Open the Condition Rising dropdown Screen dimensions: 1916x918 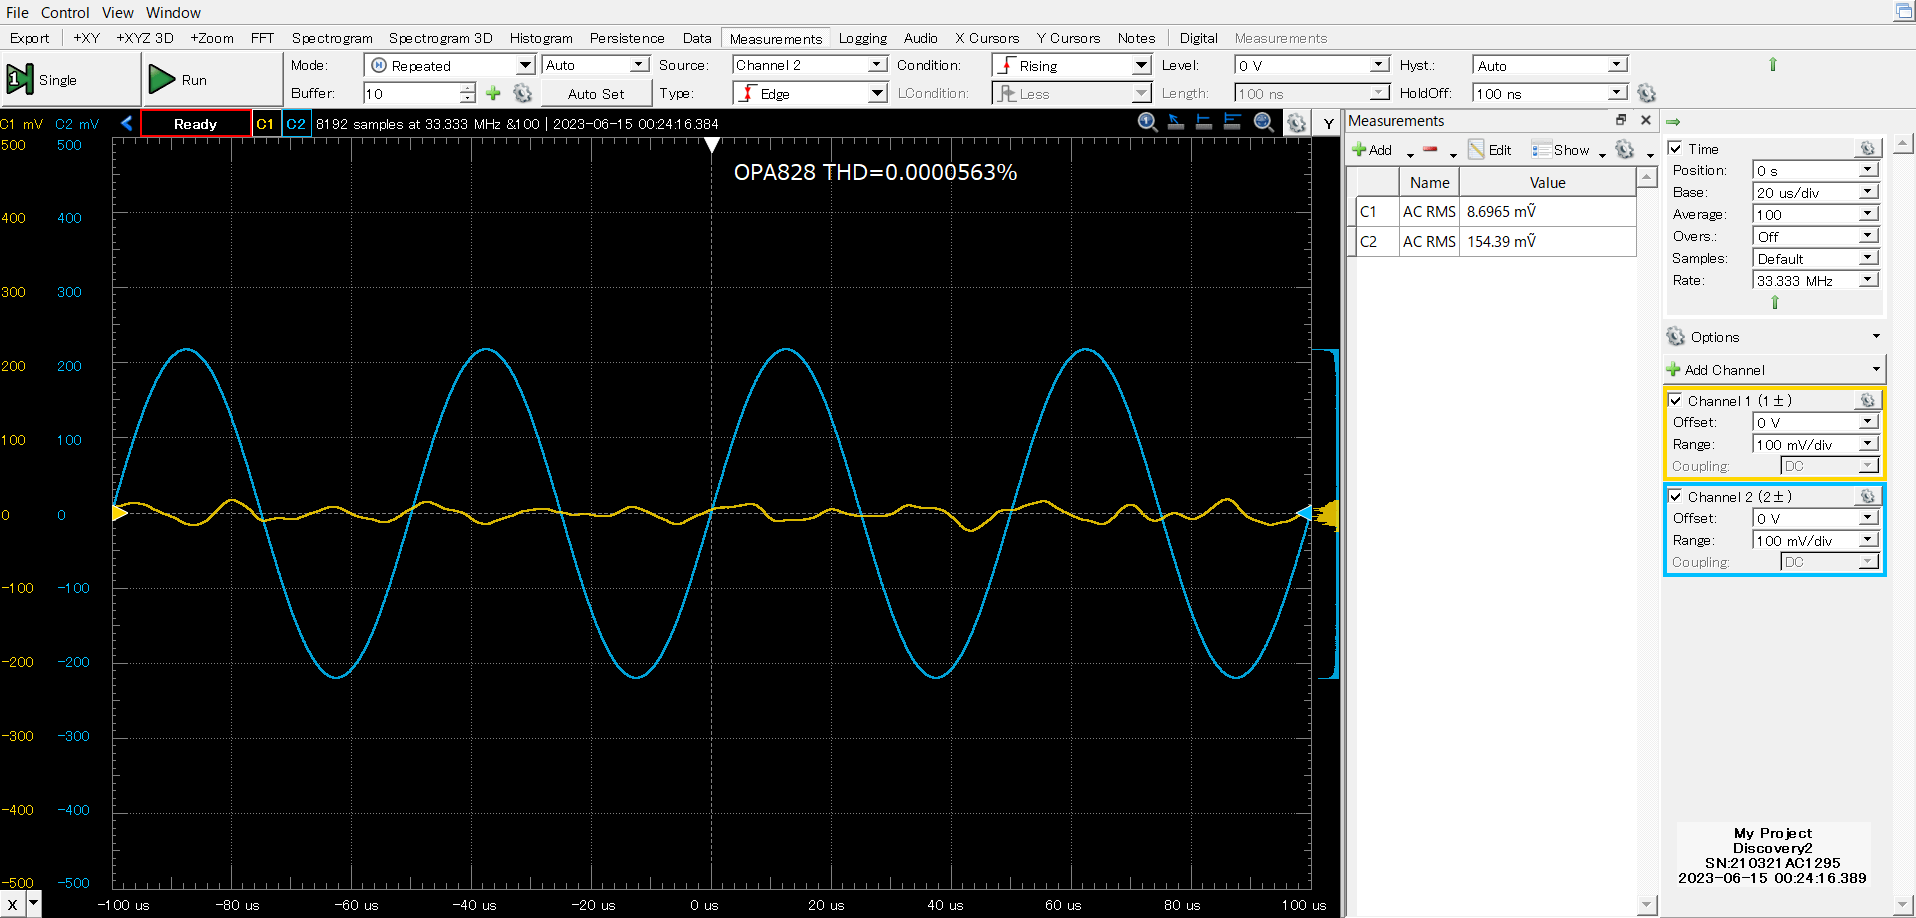pyautogui.click(x=1071, y=65)
